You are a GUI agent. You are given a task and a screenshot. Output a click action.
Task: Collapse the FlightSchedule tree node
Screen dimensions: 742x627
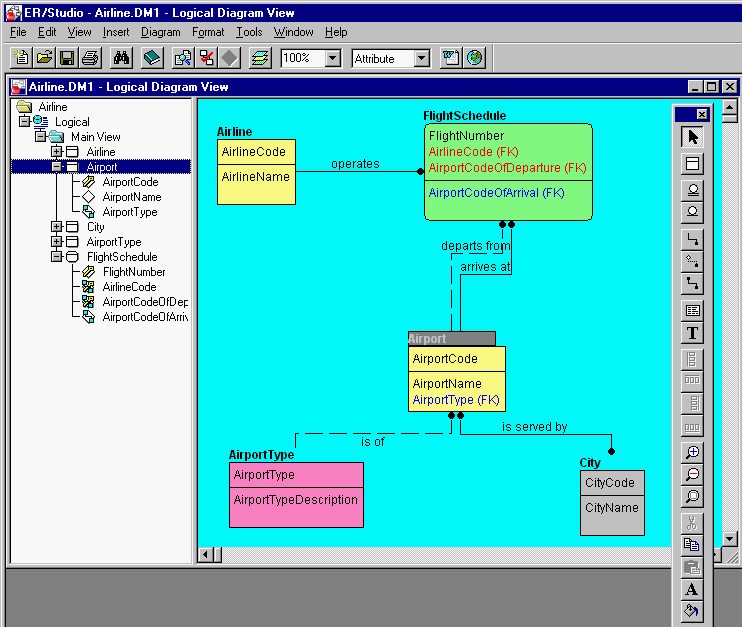click(x=57, y=257)
